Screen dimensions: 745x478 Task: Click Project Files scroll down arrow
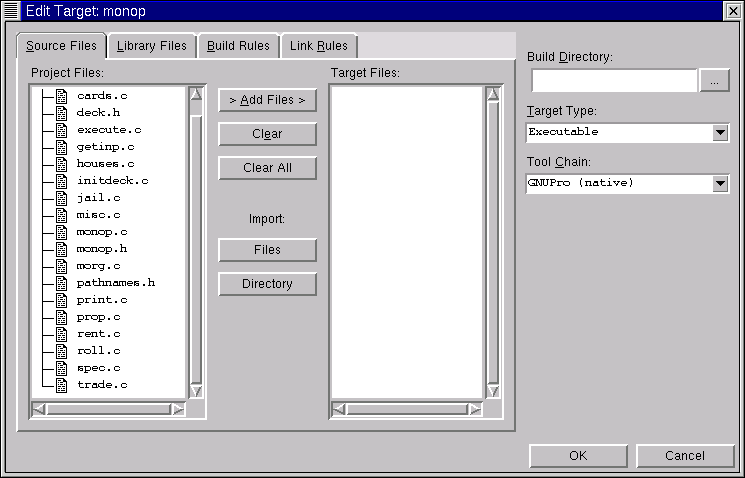(x=196, y=391)
